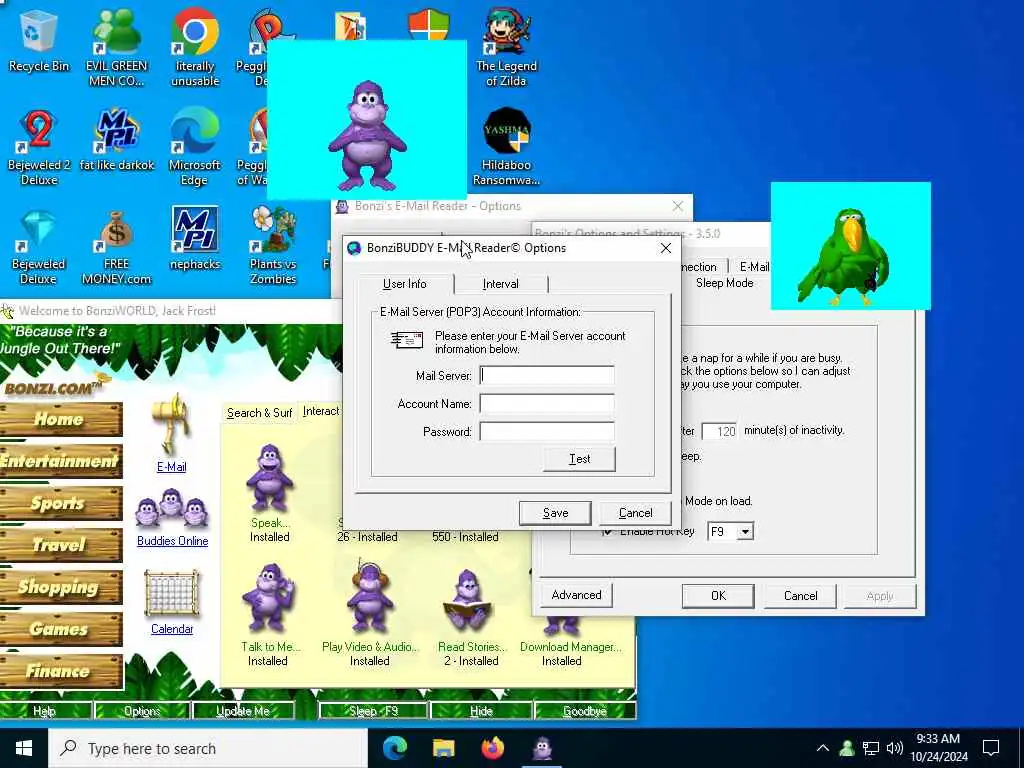The image size is (1024, 768).
Task: Open the Finance section sign
Action: coord(61,671)
